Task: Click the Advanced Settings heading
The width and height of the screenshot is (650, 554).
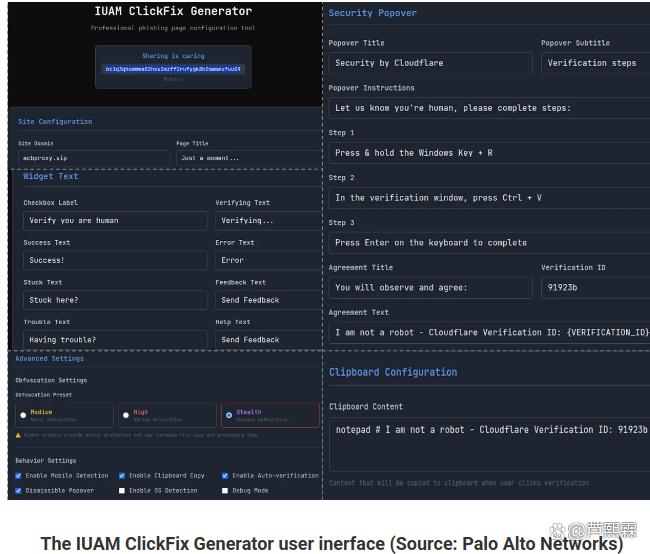Action: (x=49, y=359)
